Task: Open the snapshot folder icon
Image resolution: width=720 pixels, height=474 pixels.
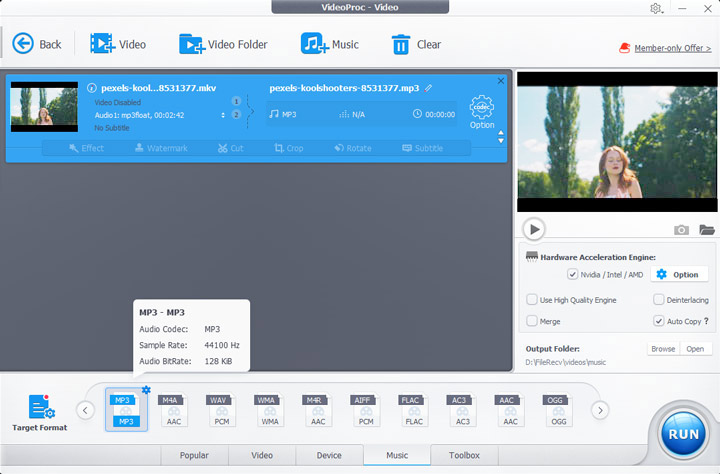Action: click(707, 229)
